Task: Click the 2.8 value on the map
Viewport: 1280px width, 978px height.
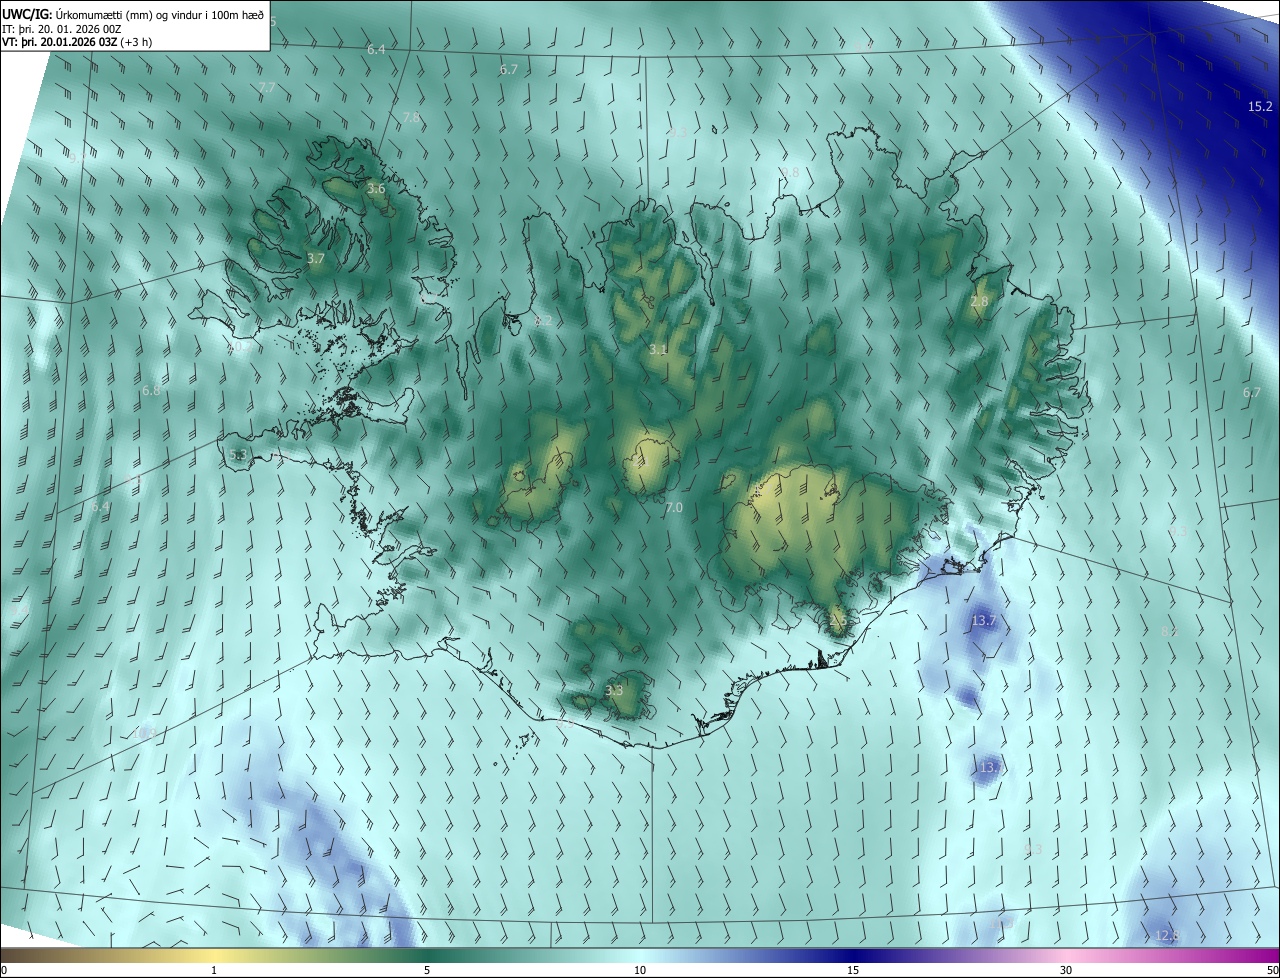Action: coord(980,302)
